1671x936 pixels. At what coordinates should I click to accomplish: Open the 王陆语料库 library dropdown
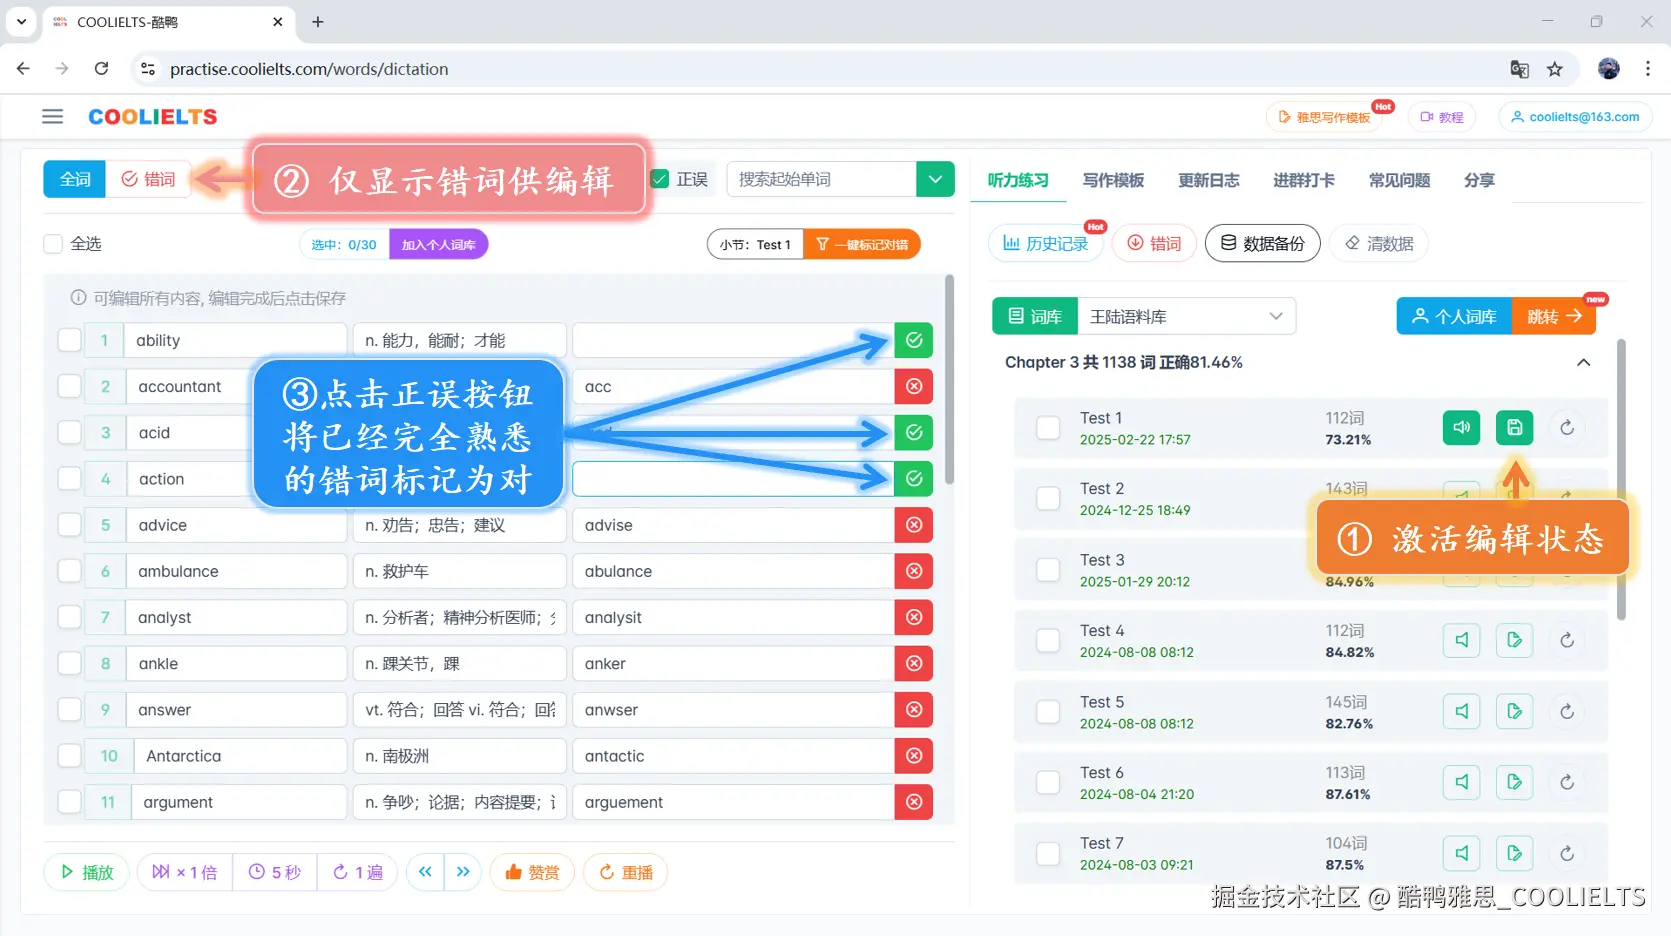click(x=1186, y=316)
